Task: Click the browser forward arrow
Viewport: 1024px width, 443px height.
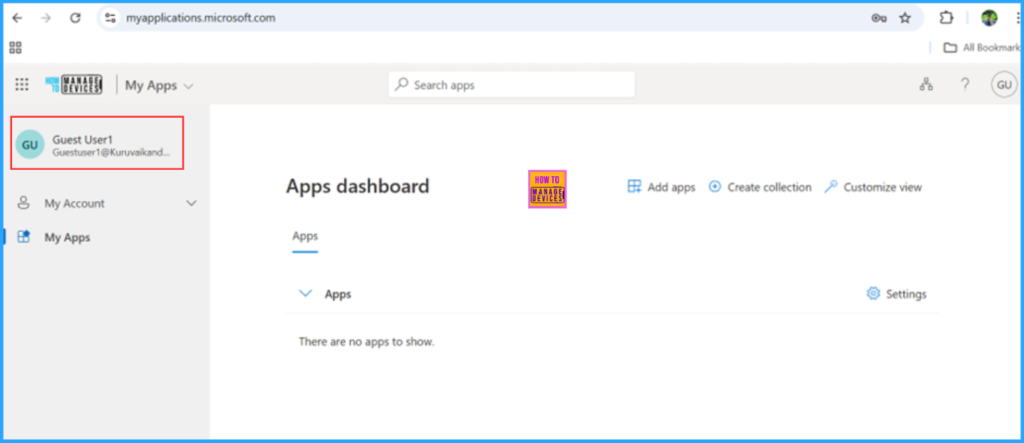Action: tap(46, 18)
